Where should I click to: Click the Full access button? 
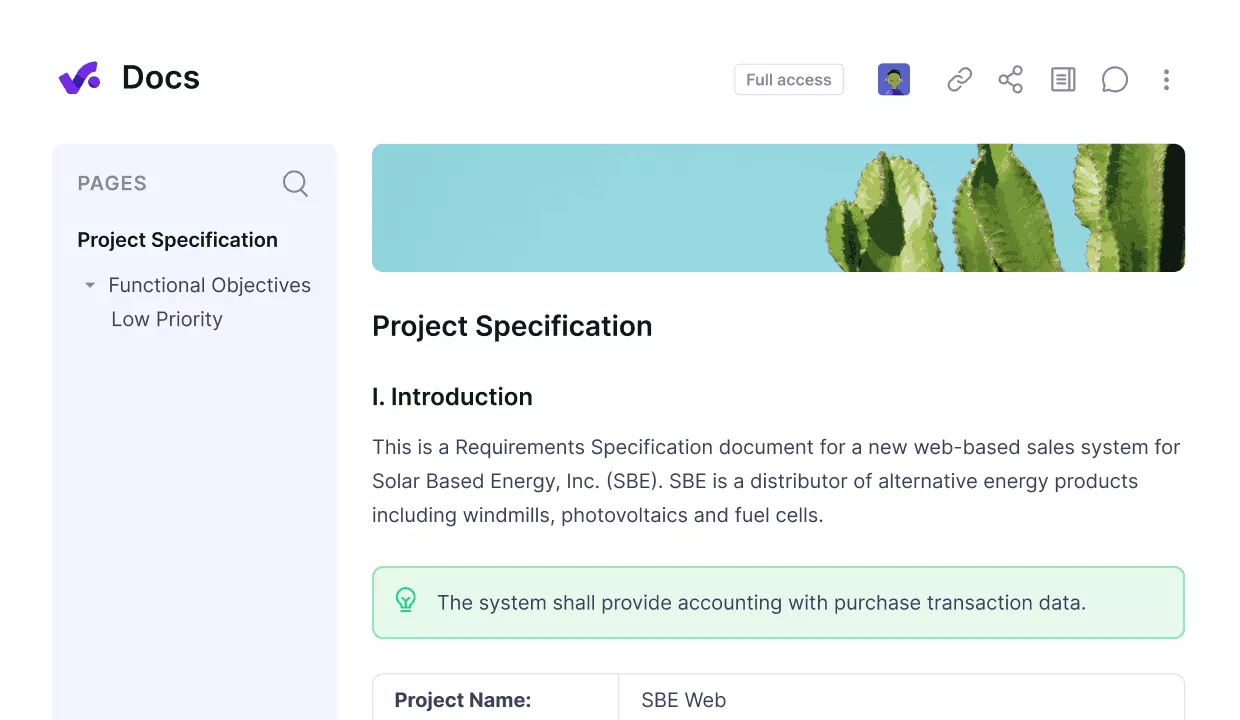tap(788, 79)
